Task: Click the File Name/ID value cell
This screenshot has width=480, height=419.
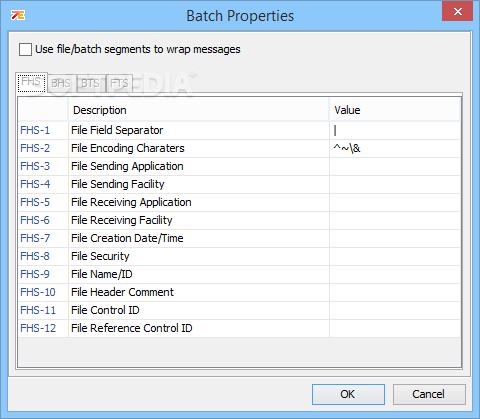Action: click(x=395, y=274)
